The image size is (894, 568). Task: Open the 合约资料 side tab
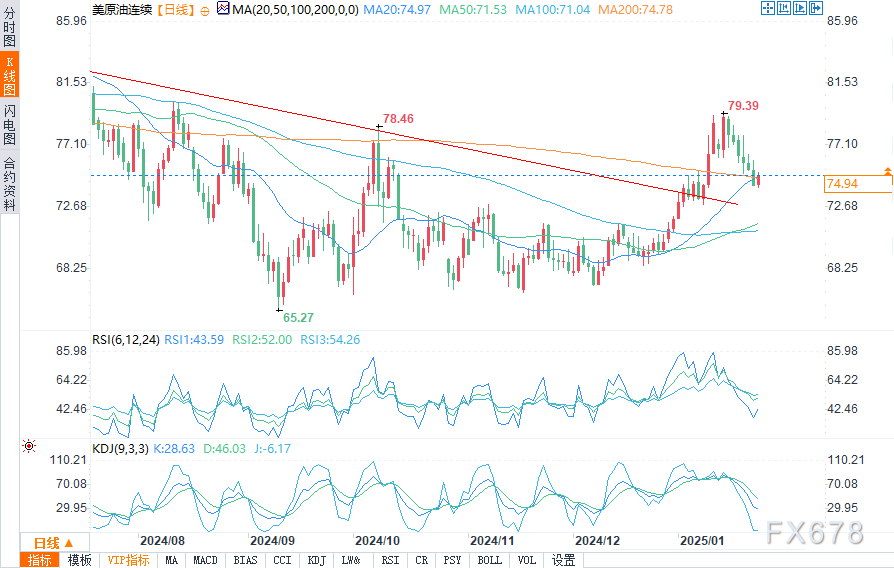coord(9,182)
